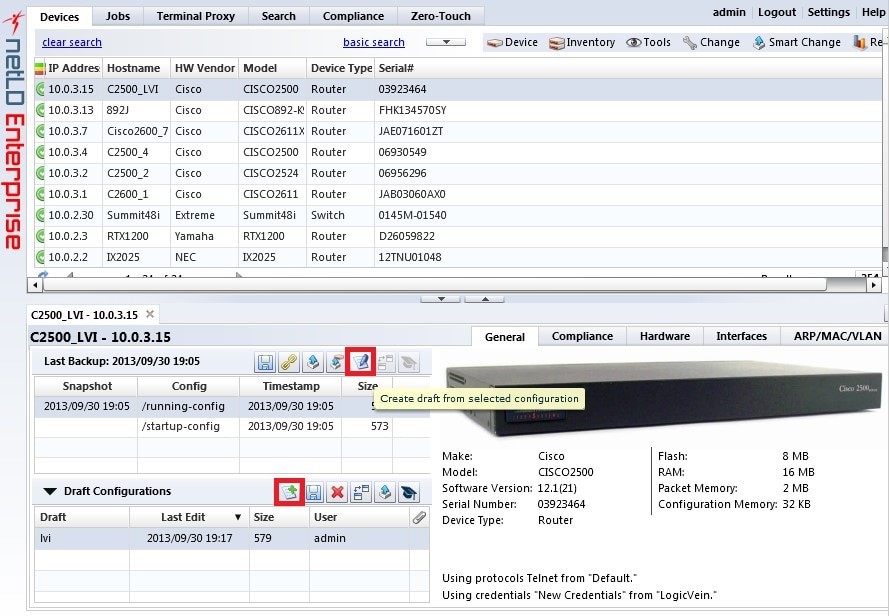
Task: Click the compare icon in Draft Configurations toolbar
Action: [x=361, y=492]
